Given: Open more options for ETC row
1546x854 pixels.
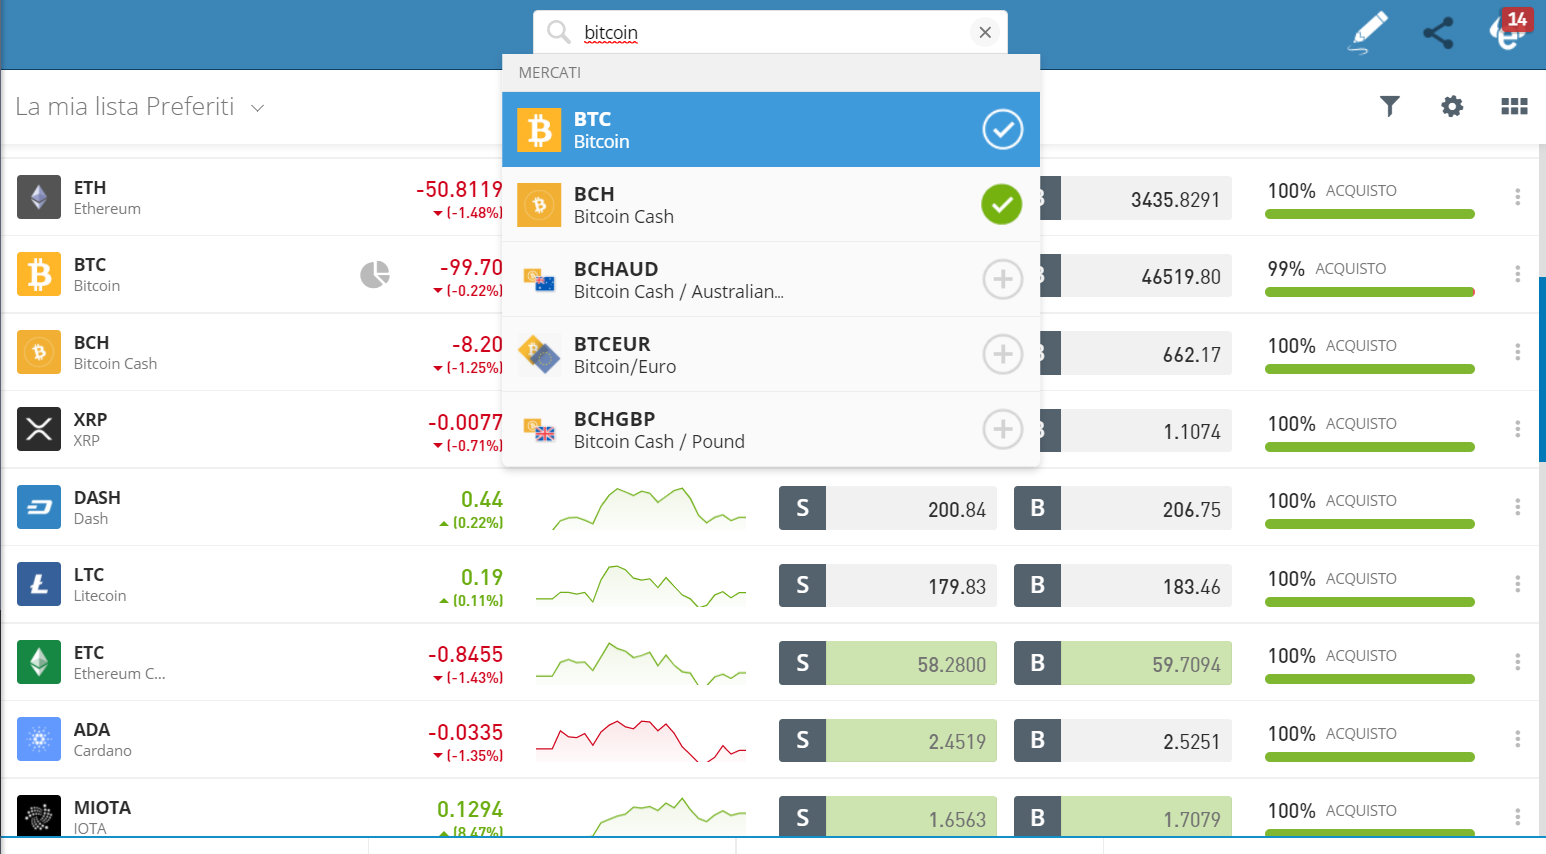Looking at the screenshot, I should coord(1517,662).
